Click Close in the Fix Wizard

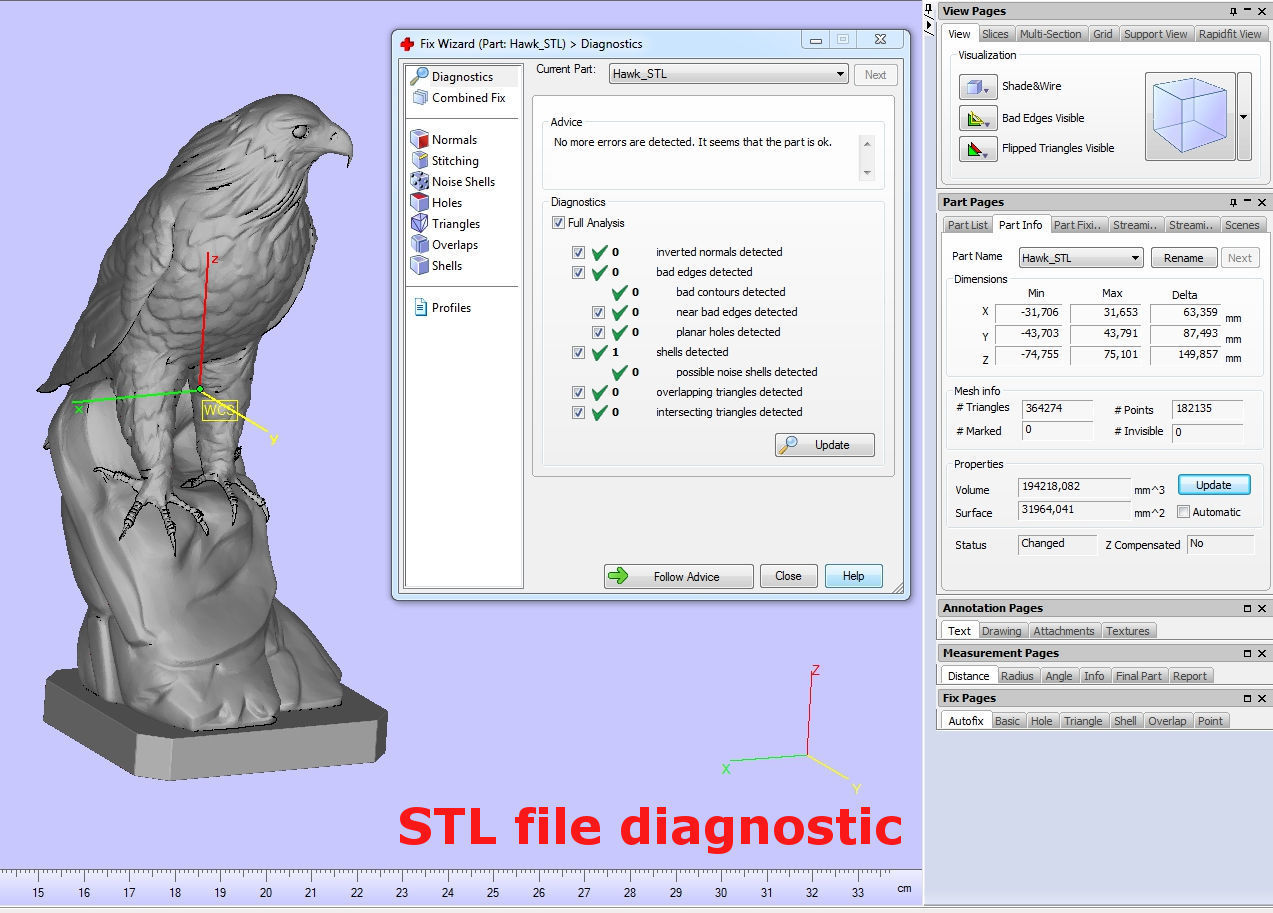(788, 576)
